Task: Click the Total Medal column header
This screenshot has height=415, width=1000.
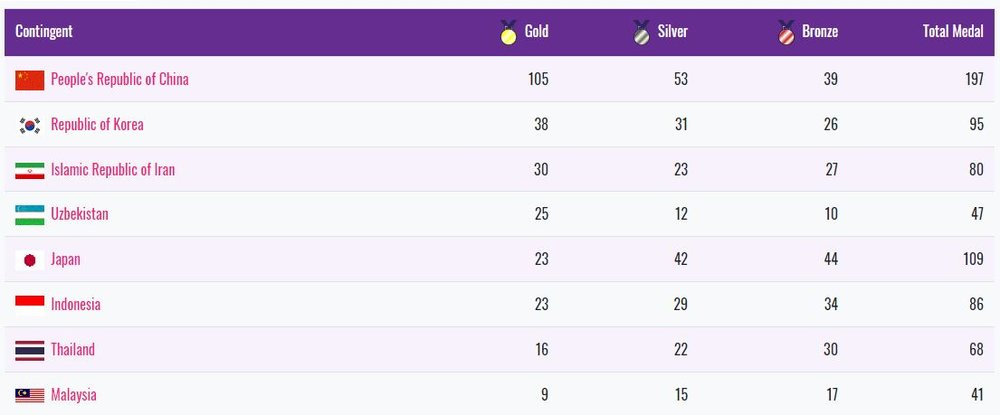Action: 953,31
